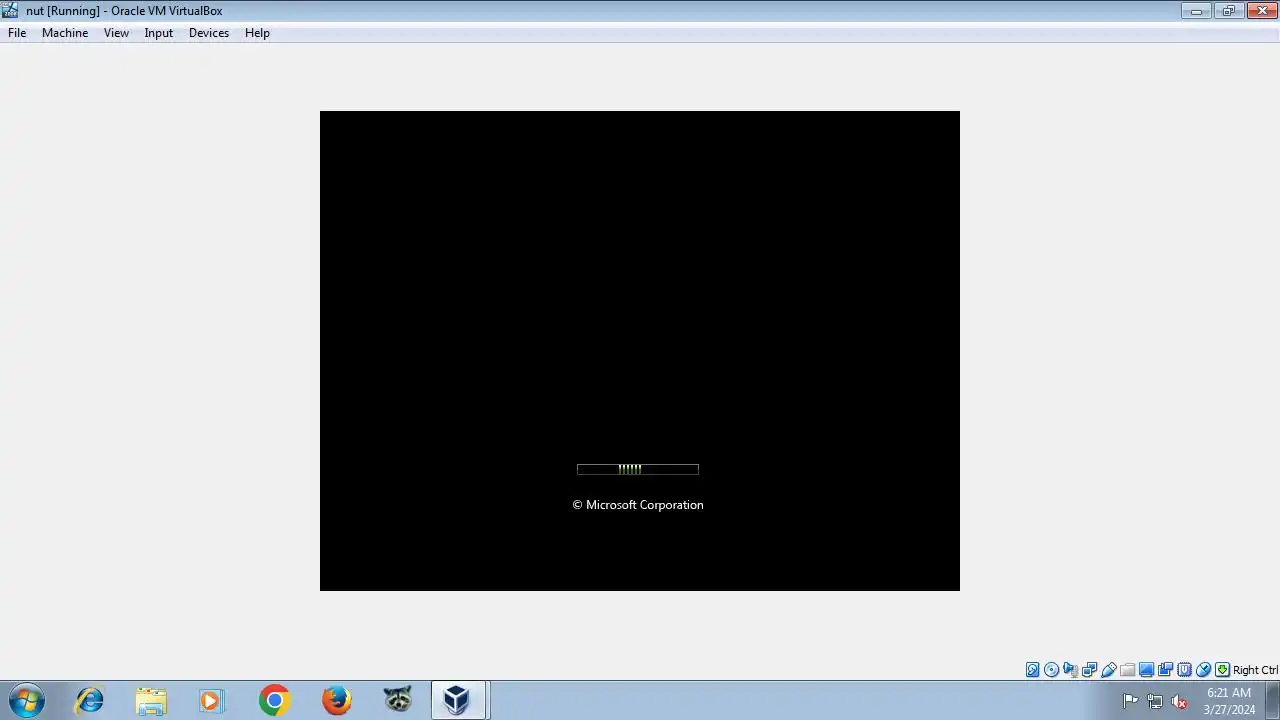This screenshot has height=720, width=1280.
Task: Click the network adapters status icon
Action: tap(1090, 670)
